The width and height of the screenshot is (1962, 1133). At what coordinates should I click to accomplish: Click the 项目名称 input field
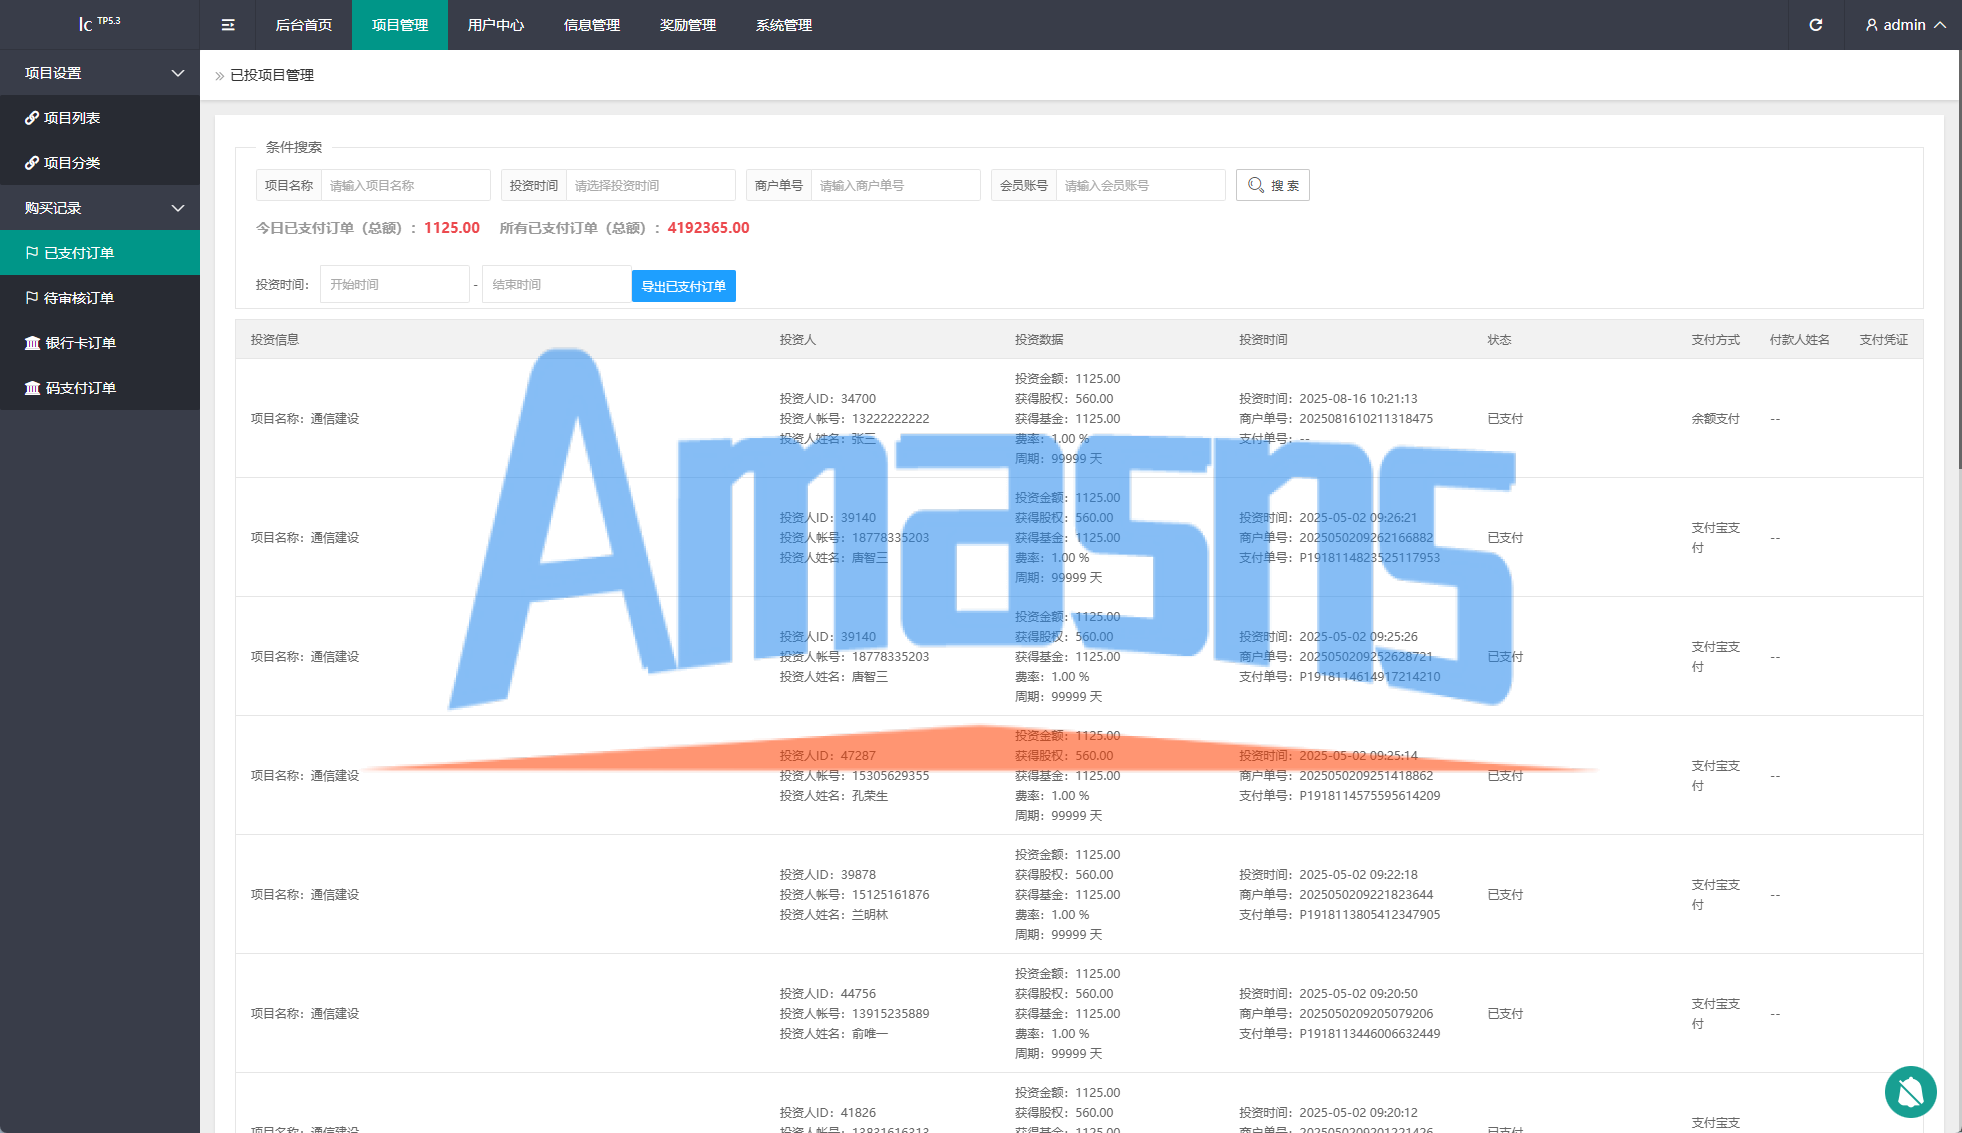point(405,185)
